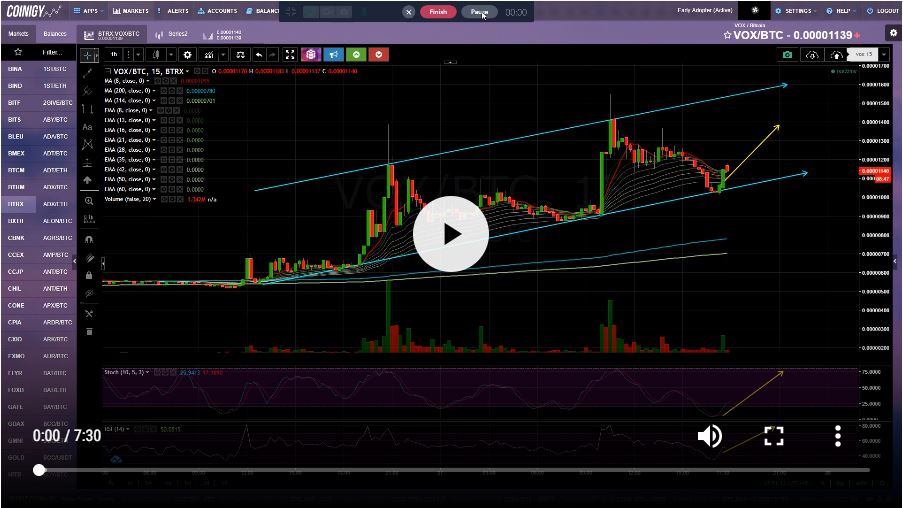Click the Pause recording button

tap(479, 12)
